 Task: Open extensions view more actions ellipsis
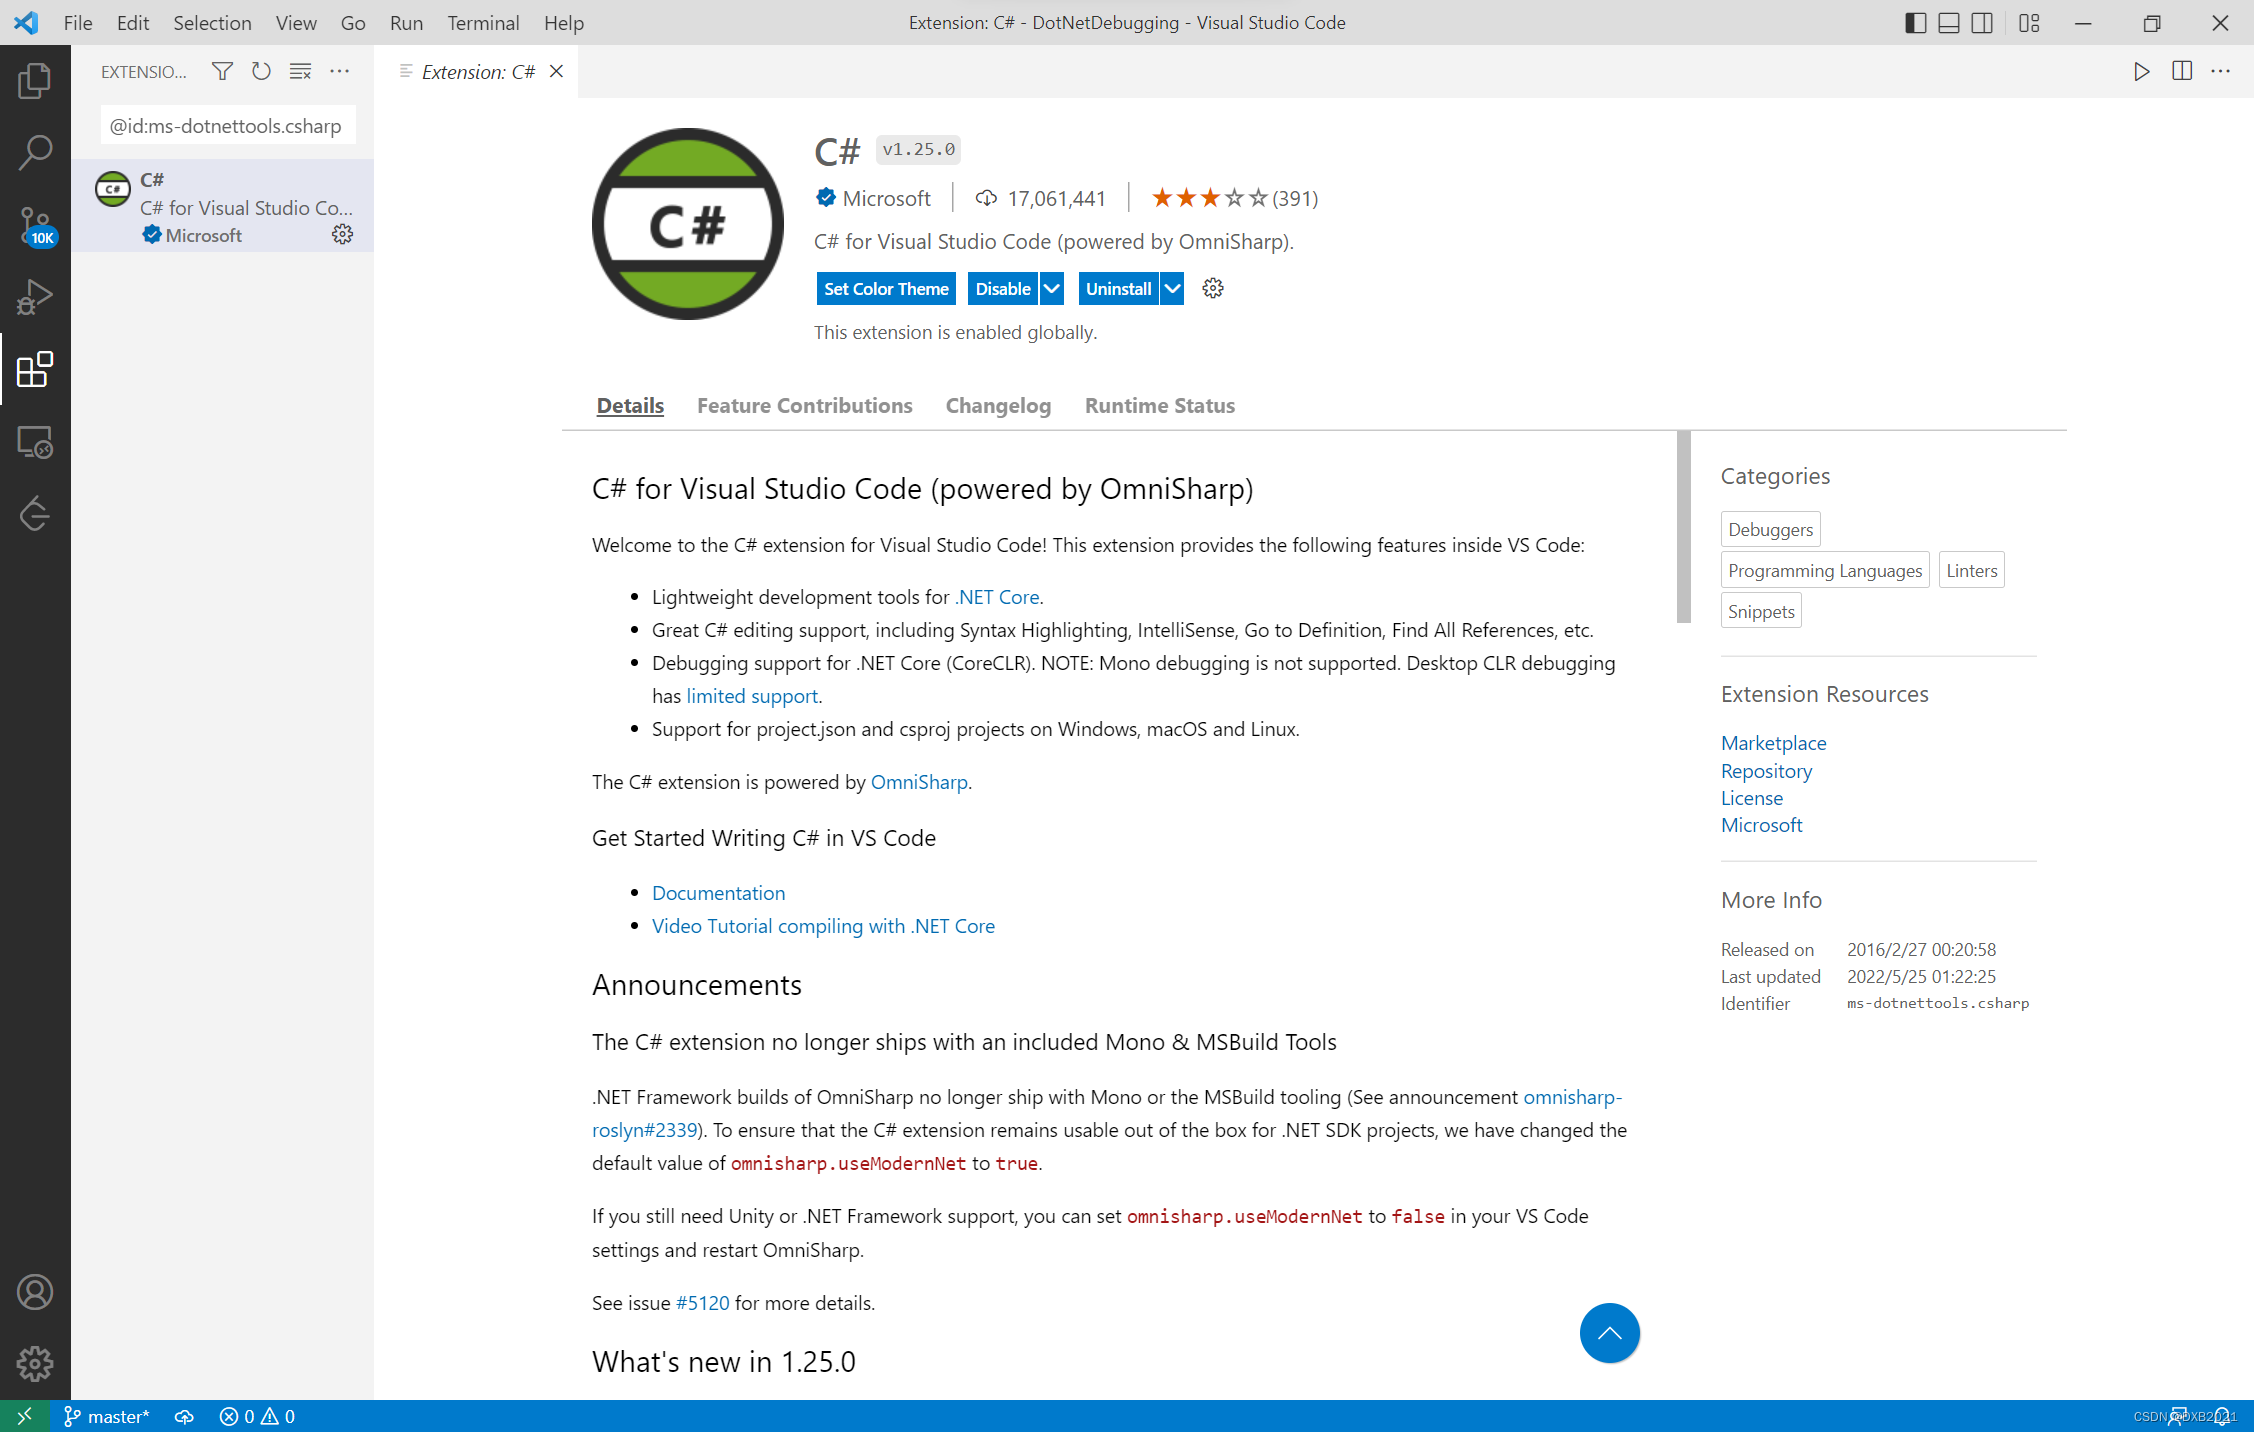[340, 71]
